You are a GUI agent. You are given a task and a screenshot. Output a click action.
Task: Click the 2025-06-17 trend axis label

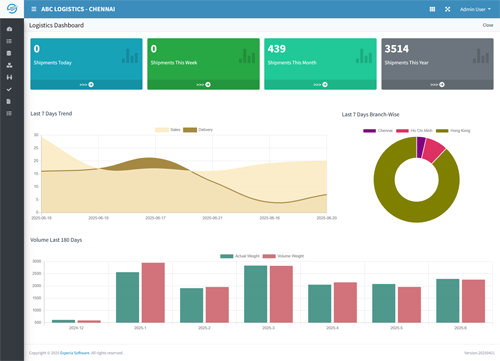(155, 218)
